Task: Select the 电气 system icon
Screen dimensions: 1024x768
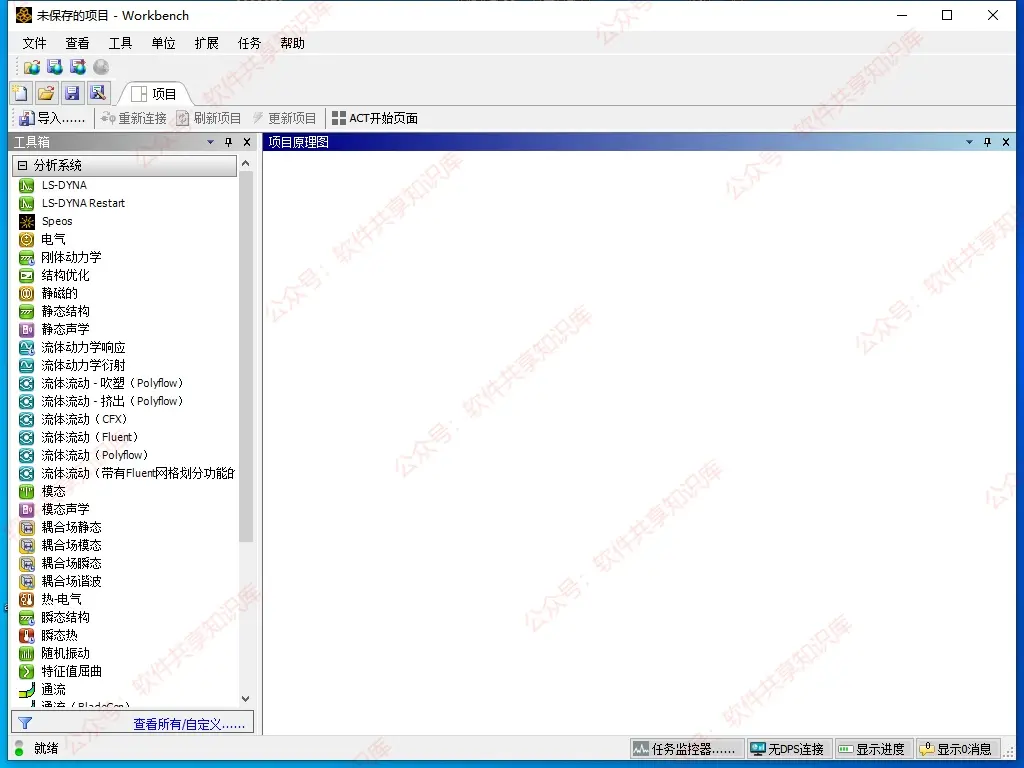Action: click(x=26, y=240)
